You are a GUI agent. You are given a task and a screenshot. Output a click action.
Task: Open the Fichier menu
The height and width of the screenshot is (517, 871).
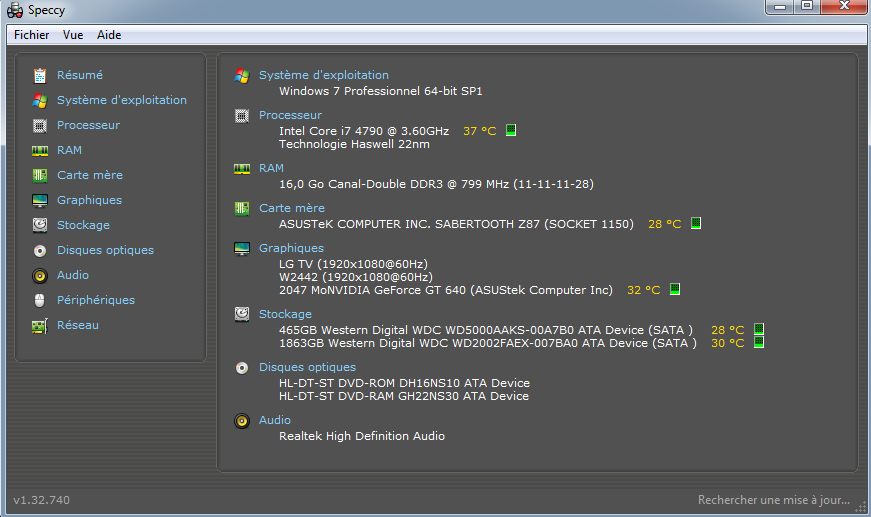[31, 35]
